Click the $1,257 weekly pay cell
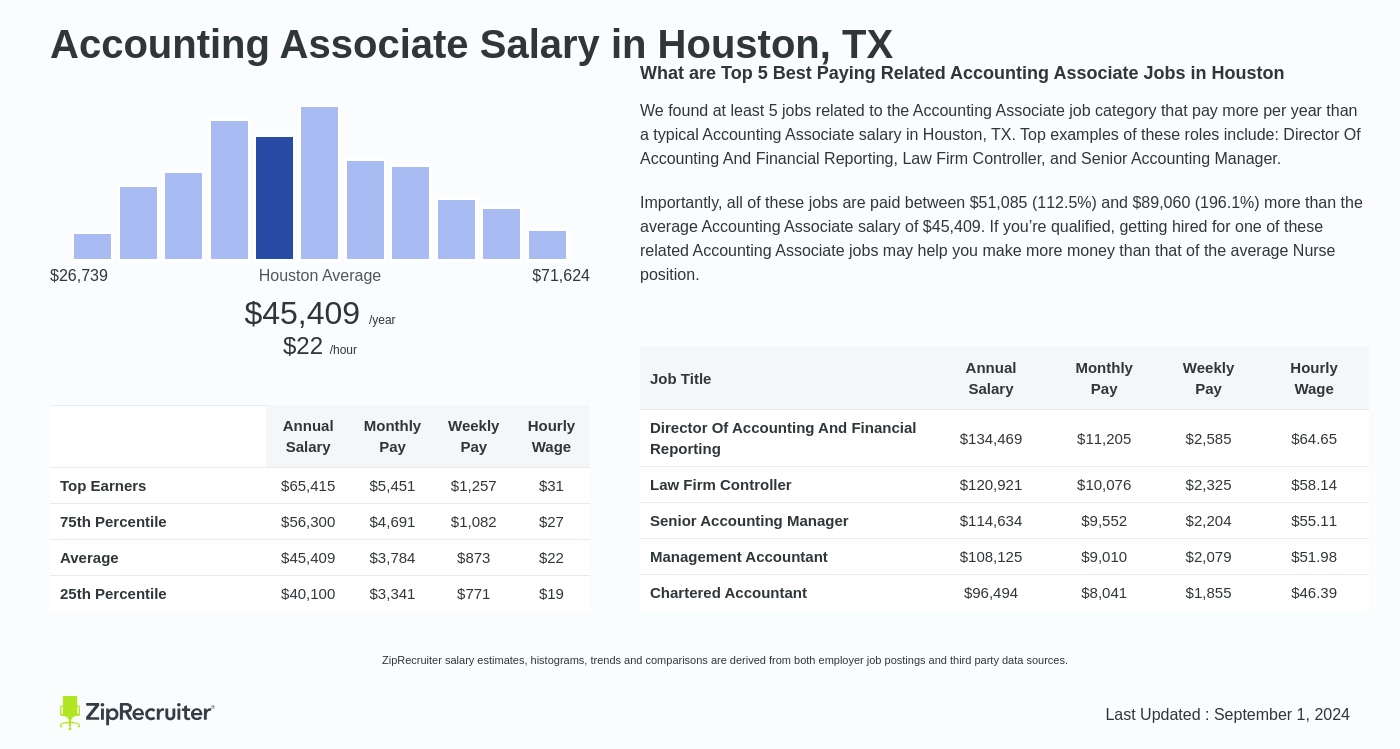Screen dimensions: 1400x749 (x=473, y=486)
